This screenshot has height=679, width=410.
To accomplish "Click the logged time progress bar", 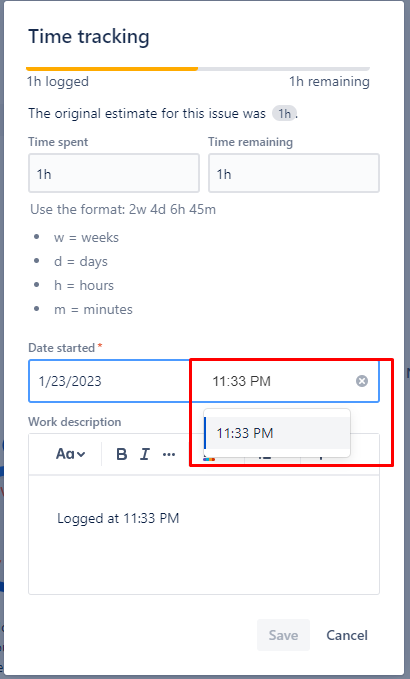I will click(x=198, y=68).
